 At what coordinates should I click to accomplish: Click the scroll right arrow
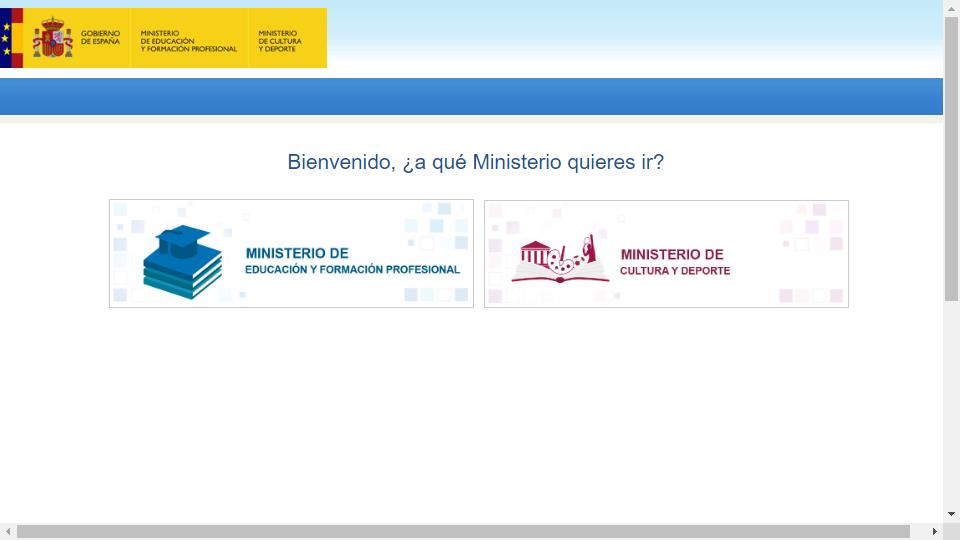pos(934,531)
